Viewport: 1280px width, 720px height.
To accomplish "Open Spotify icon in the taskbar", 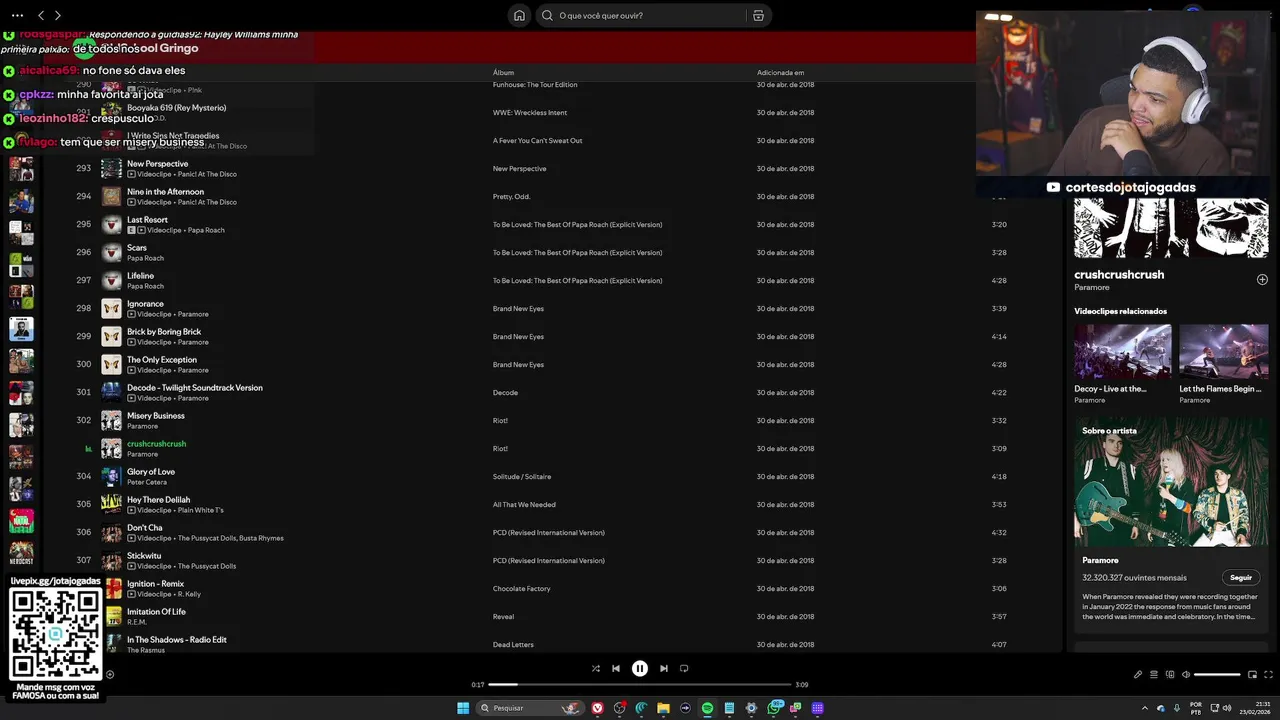I will tap(707, 708).
